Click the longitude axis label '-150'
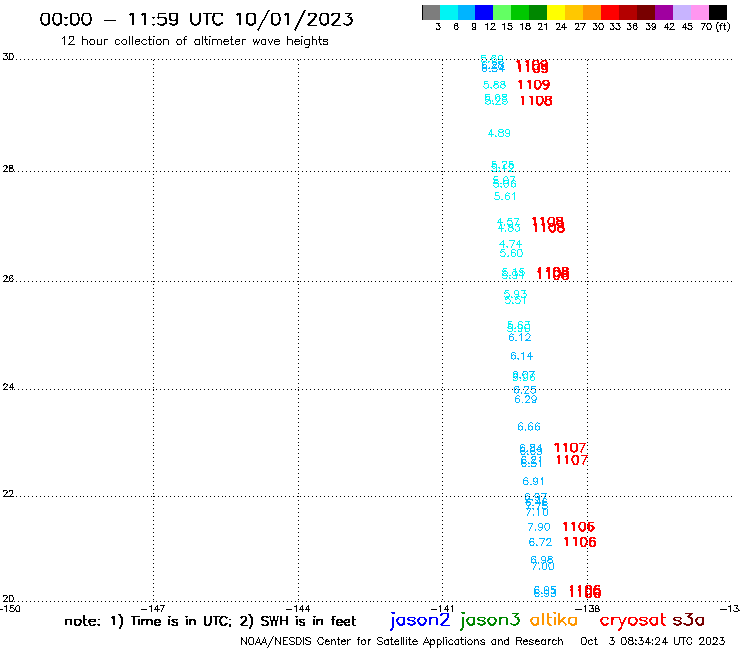The width and height of the screenshot is (740, 650). pyautogui.click(x=10, y=608)
